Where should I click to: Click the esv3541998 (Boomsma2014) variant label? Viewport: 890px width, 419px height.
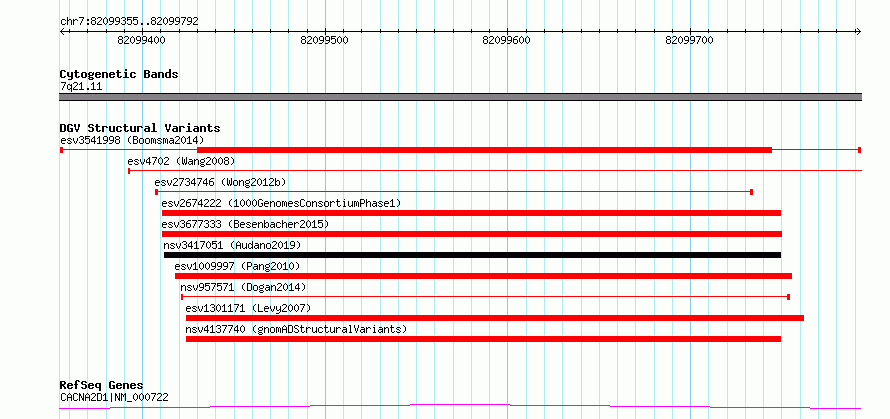pyautogui.click(x=132, y=140)
